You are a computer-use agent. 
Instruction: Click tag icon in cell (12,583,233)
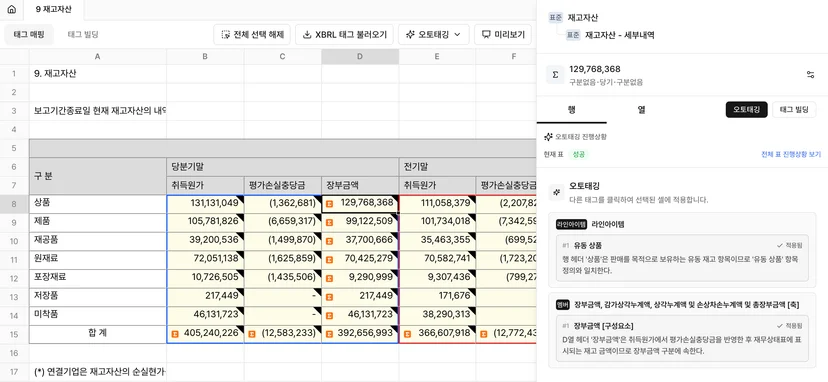pyautogui.click(x=252, y=334)
